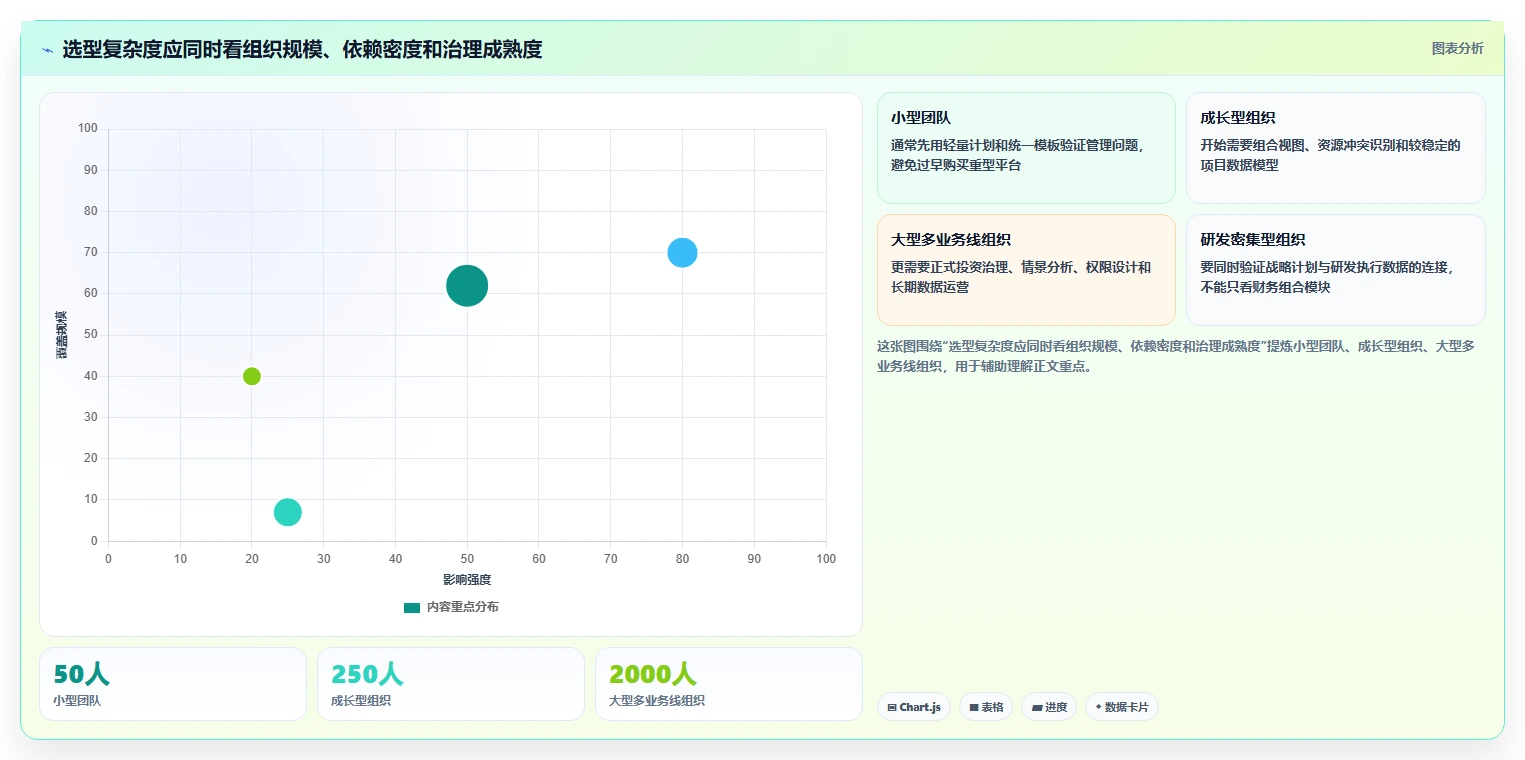
Task: Click icon inside the Chart.js chip
Action: [x=892, y=707]
